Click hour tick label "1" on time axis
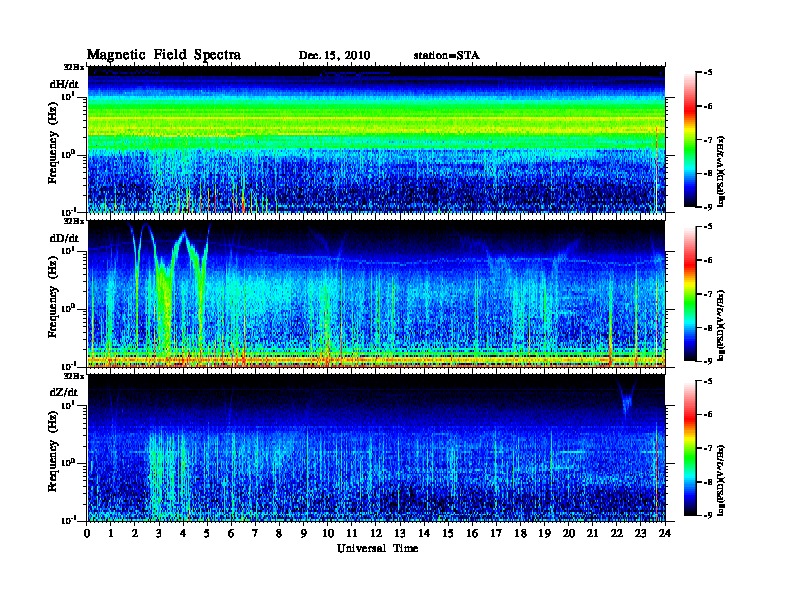792x612 pixels. [x=111, y=533]
